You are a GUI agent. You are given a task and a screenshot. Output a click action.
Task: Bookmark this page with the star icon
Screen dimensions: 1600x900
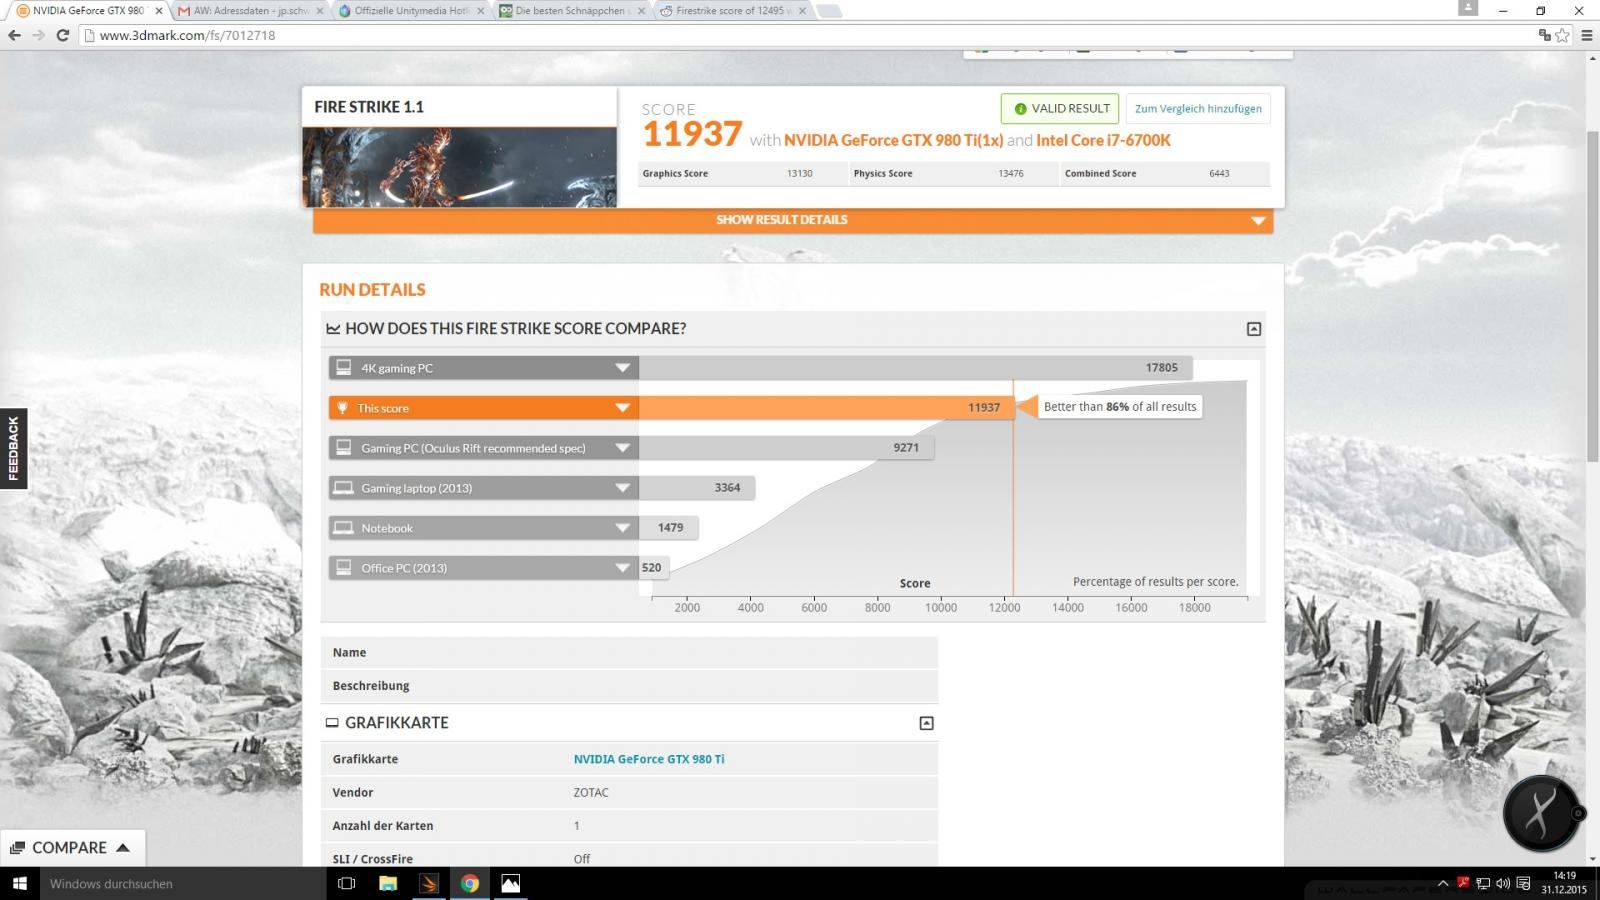point(1563,35)
